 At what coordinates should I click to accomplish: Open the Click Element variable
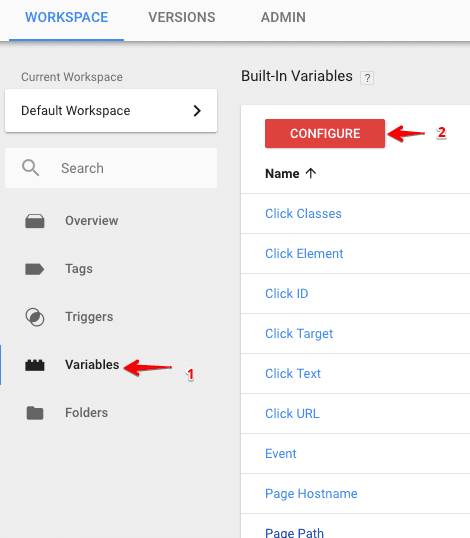[304, 254]
